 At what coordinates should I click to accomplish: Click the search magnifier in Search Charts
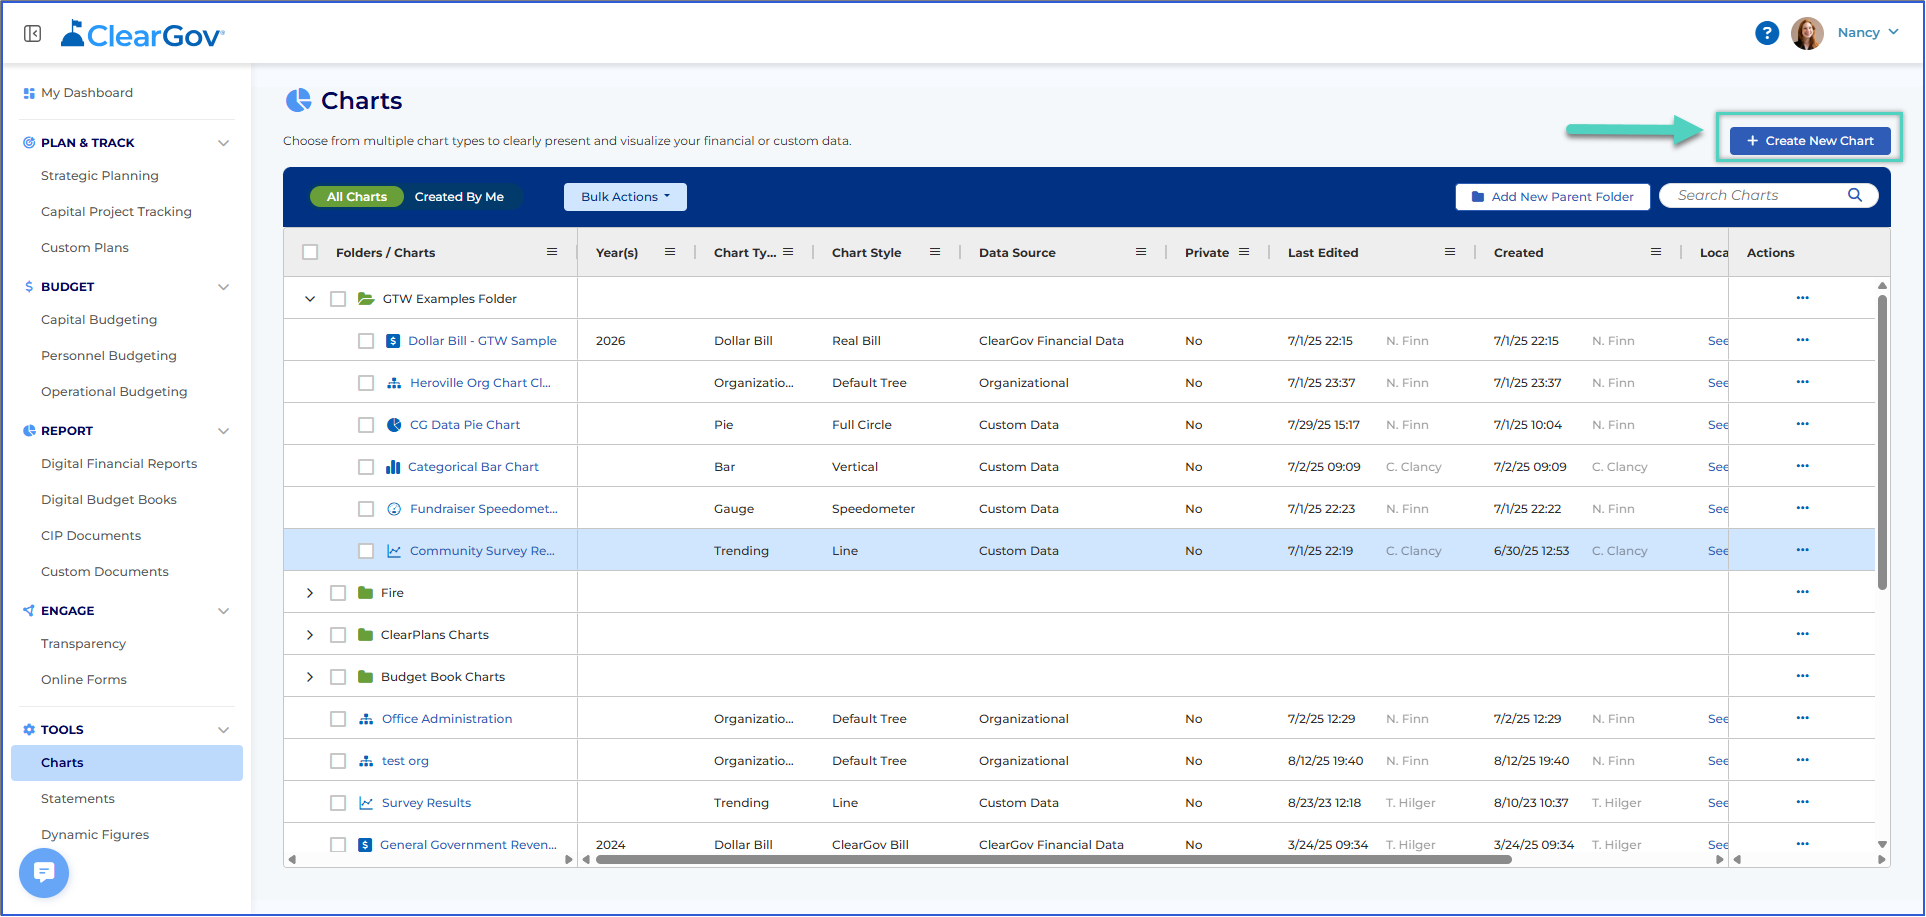point(1855,195)
